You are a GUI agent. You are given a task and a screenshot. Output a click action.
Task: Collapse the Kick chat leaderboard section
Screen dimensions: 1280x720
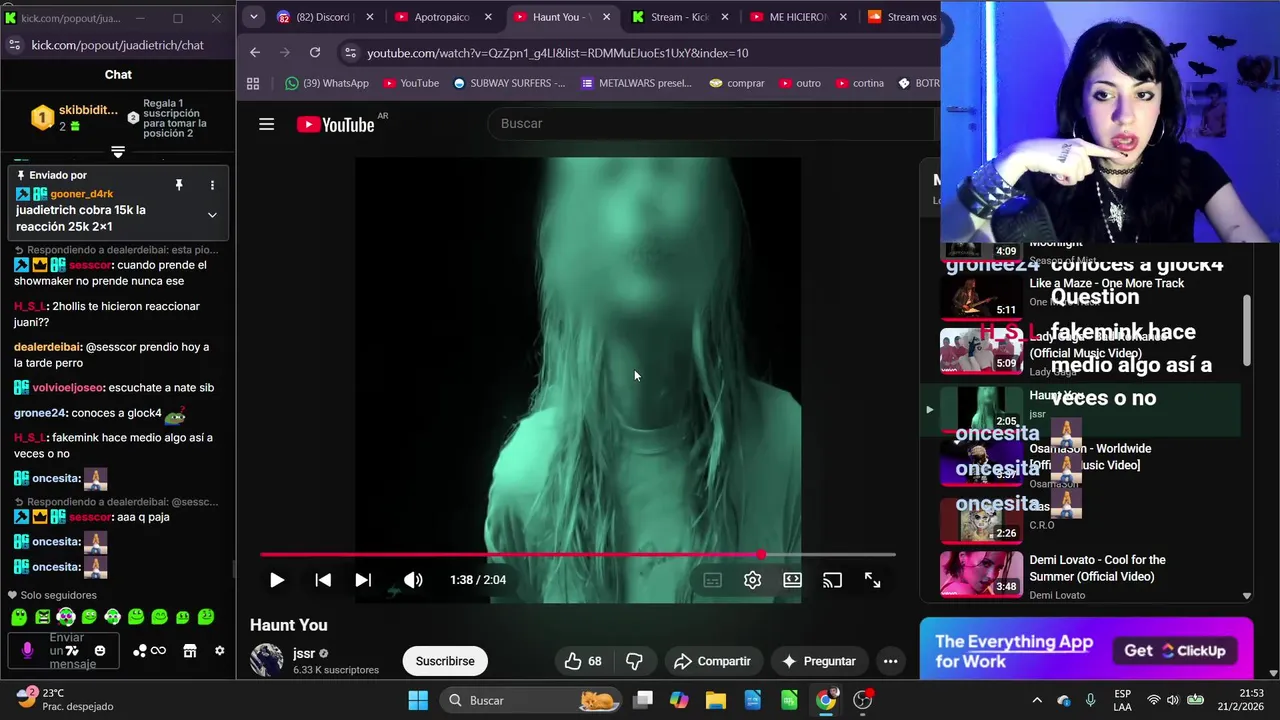118,152
